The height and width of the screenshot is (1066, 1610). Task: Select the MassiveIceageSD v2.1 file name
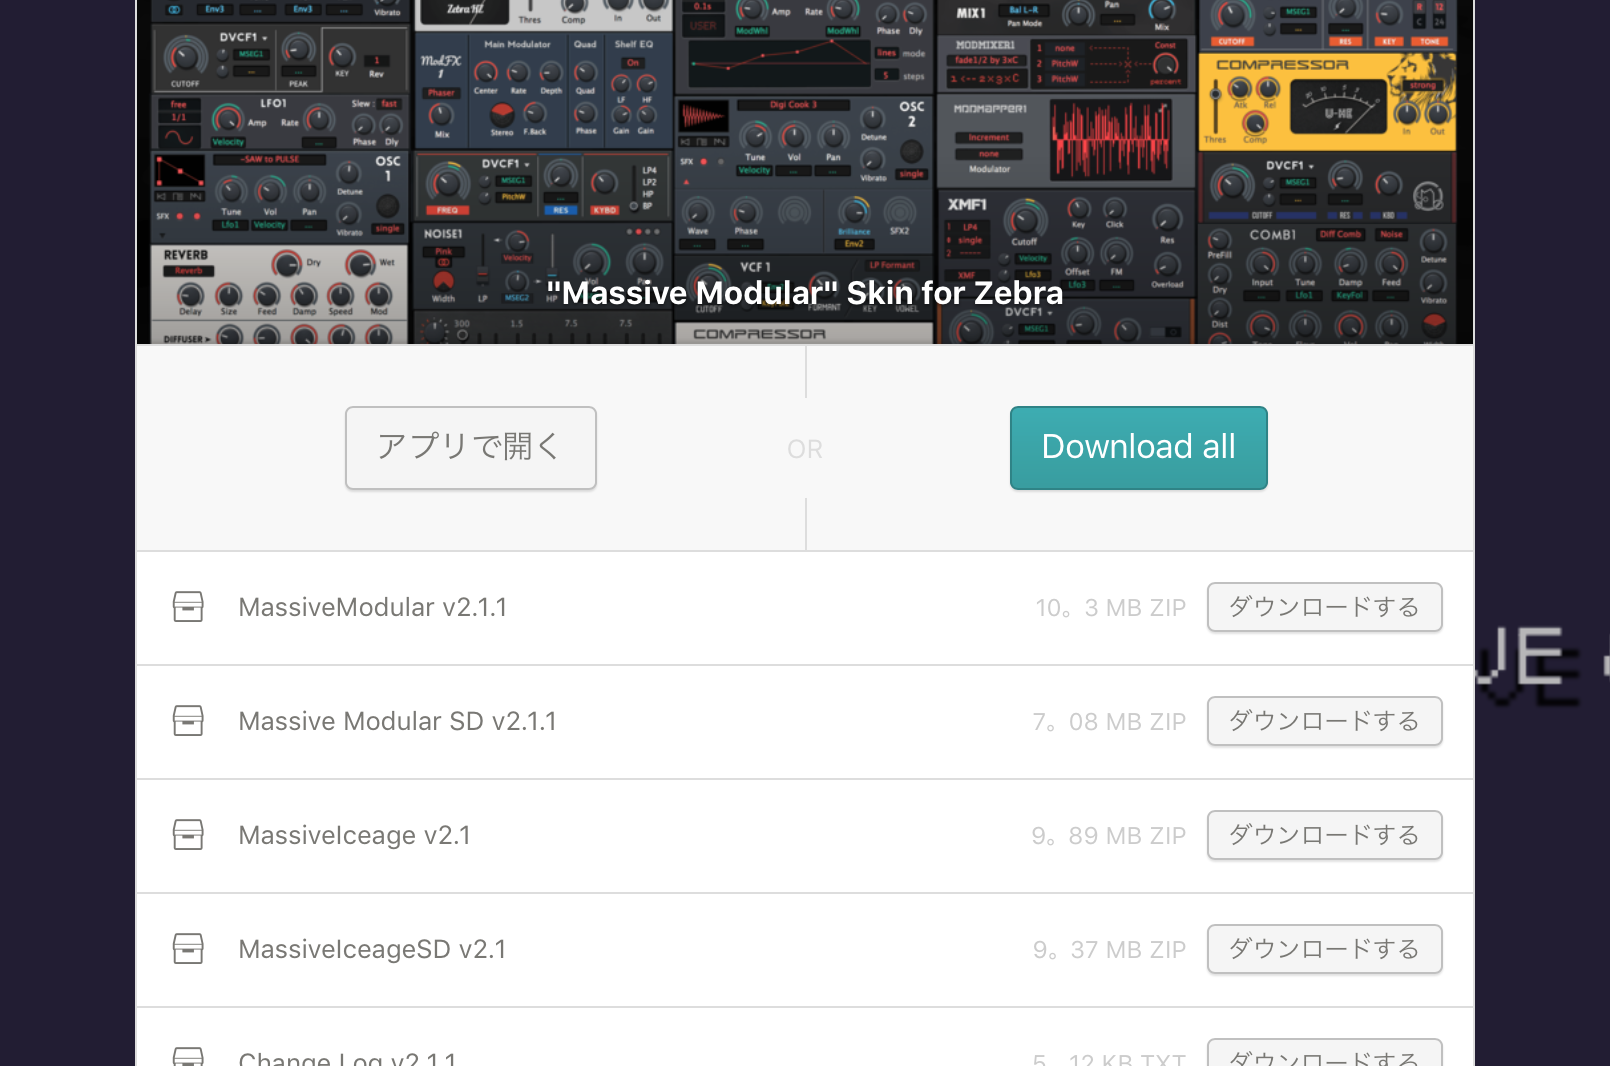[372, 950]
